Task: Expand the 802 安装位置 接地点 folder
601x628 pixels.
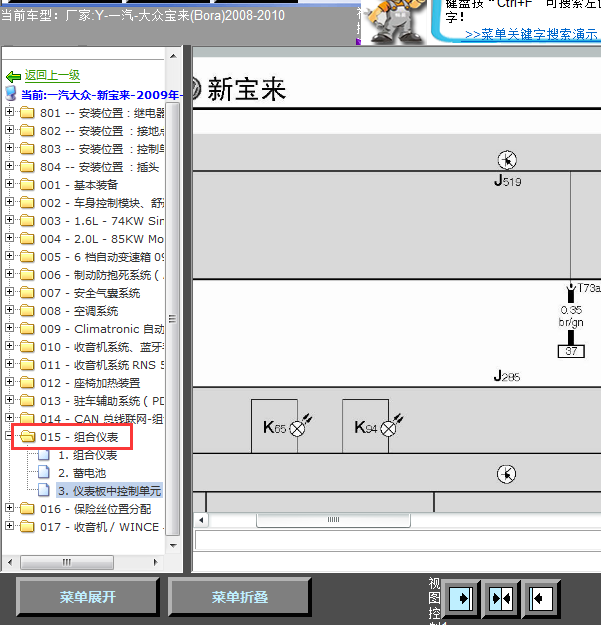Action: (x=10, y=130)
